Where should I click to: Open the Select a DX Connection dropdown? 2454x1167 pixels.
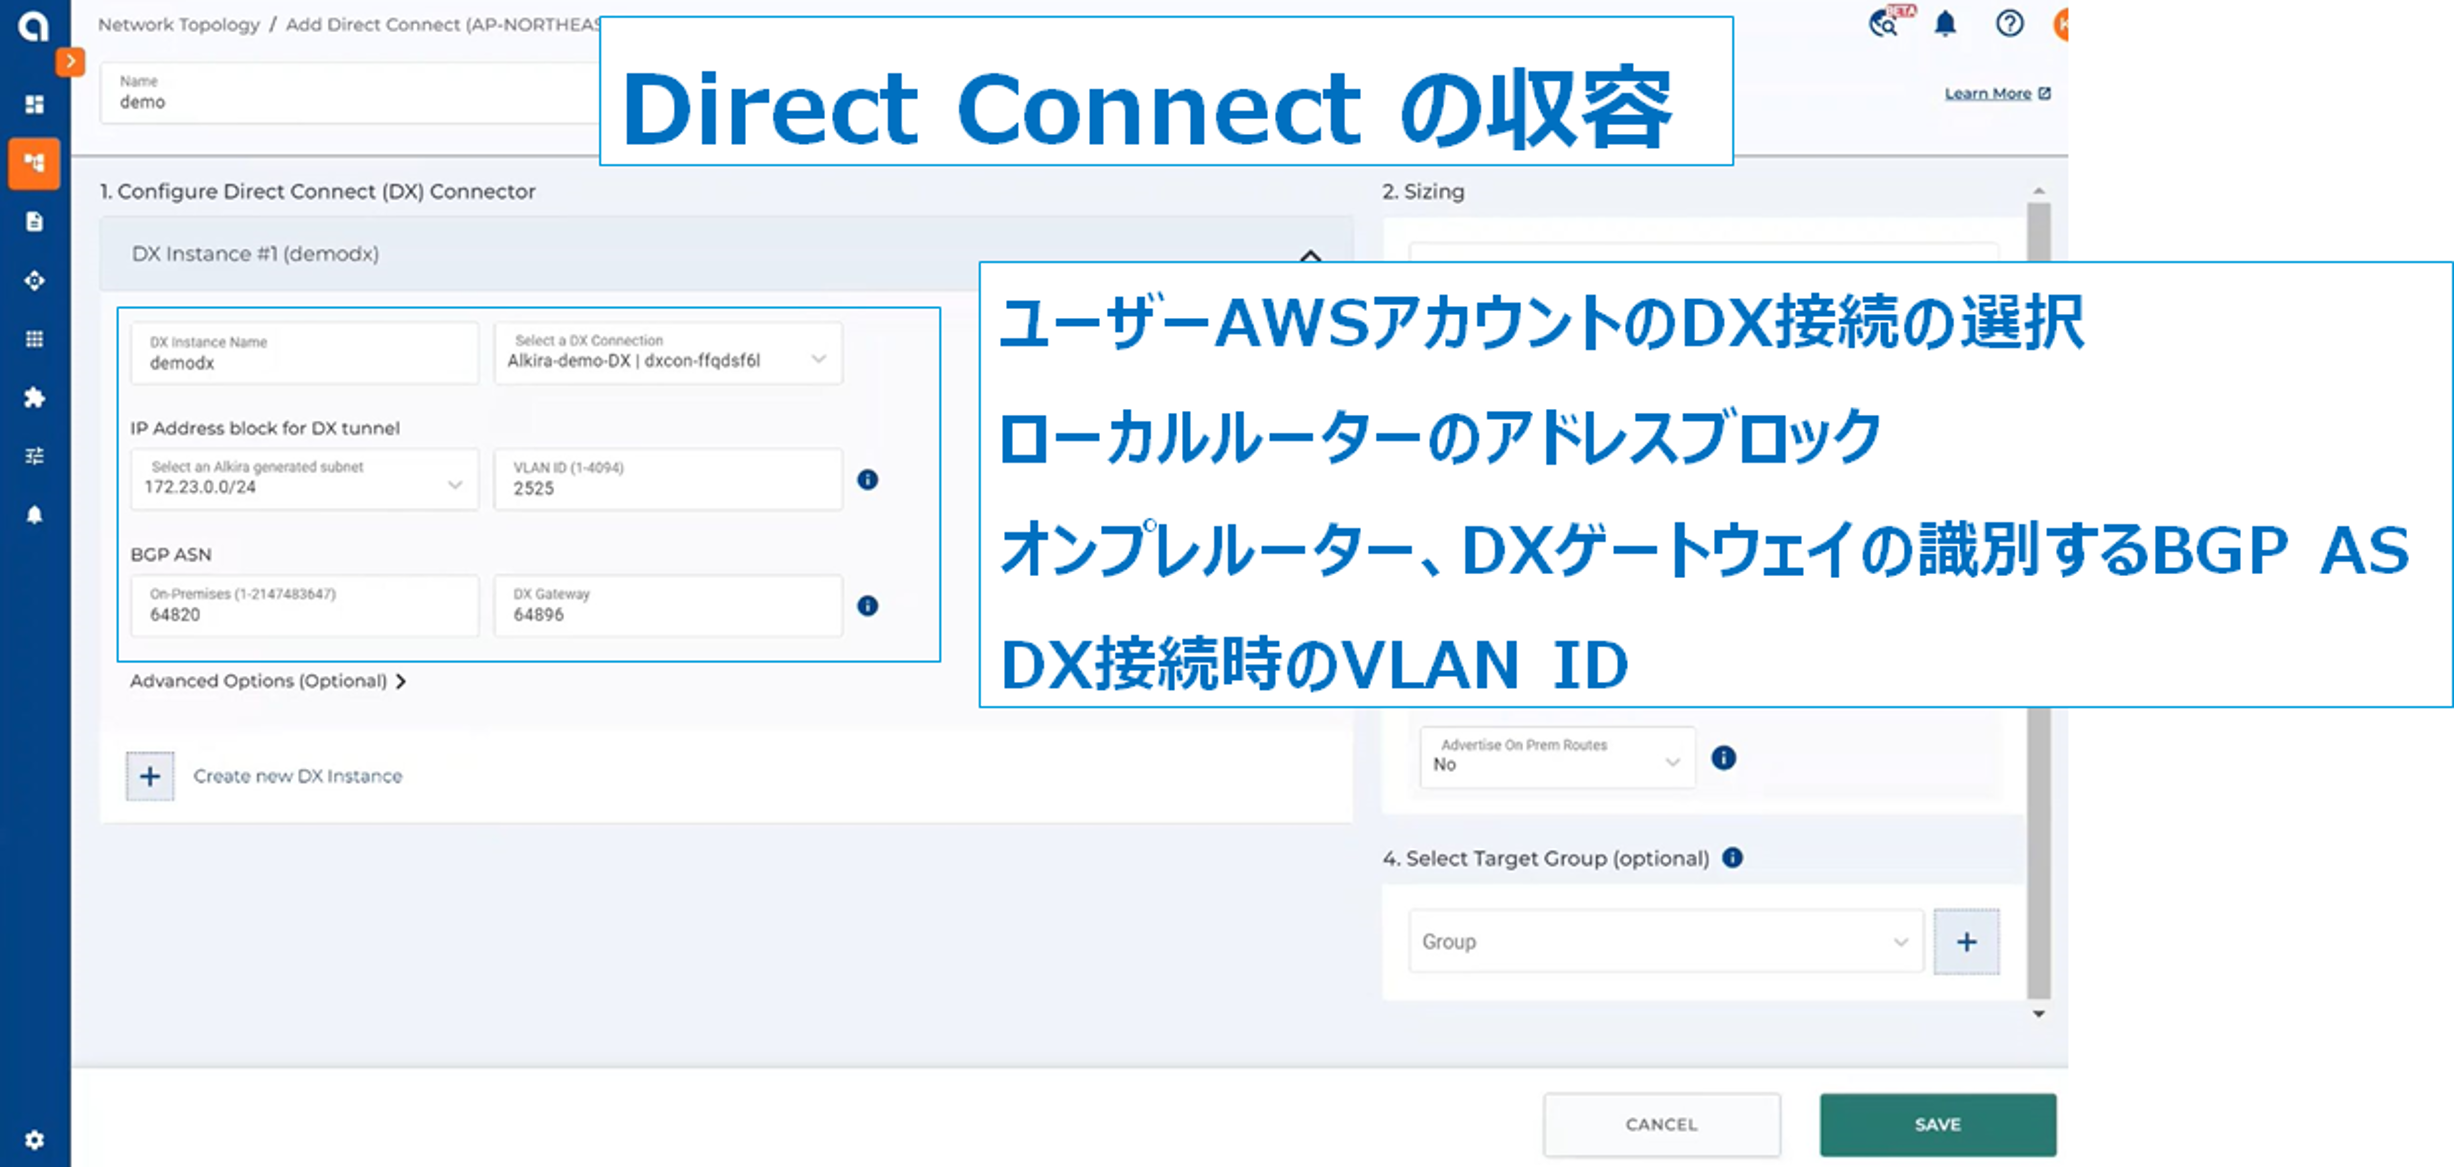coord(668,353)
